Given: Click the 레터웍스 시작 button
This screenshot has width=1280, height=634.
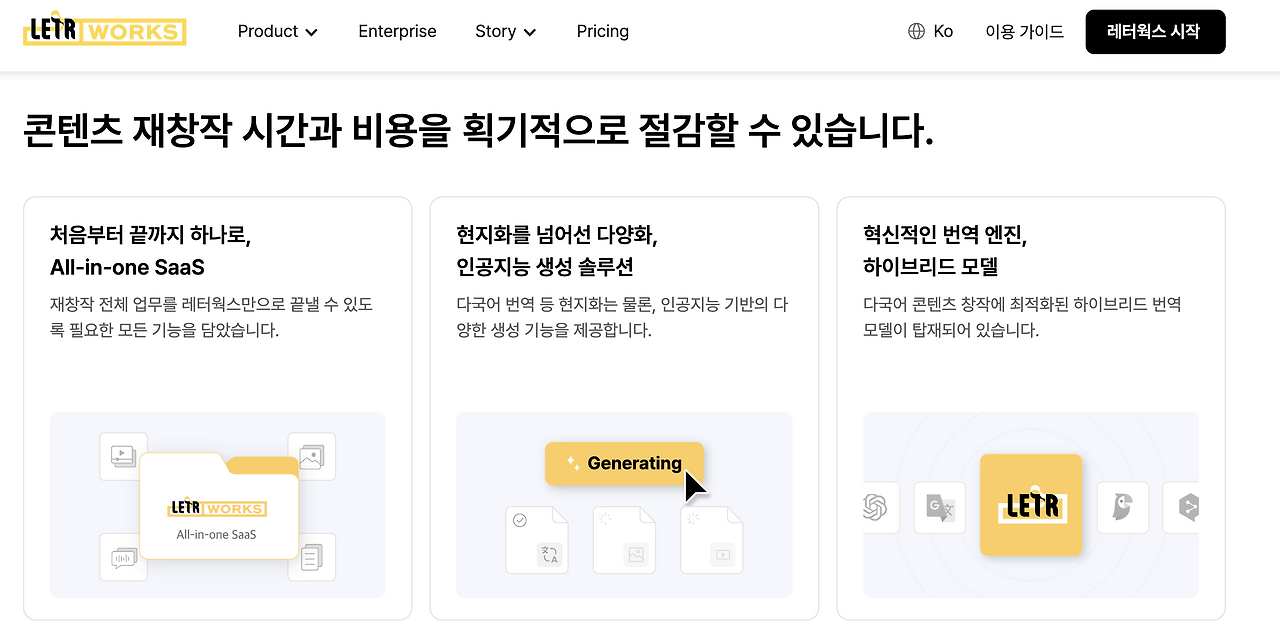Looking at the screenshot, I should click(1155, 31).
